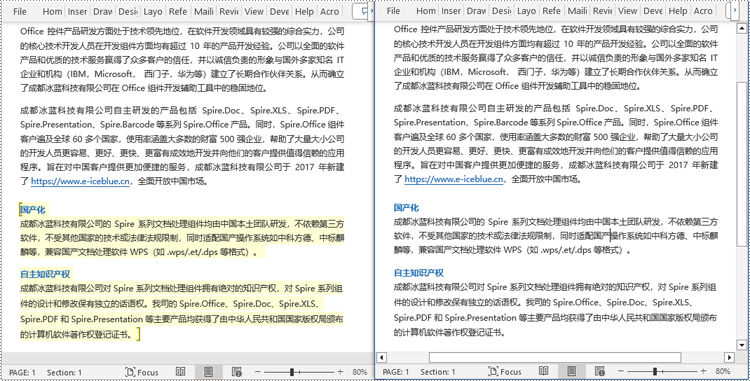The width and height of the screenshot is (750, 381).
Task: Click the right window vertical scrollbar thumb
Action: (x=741, y=164)
